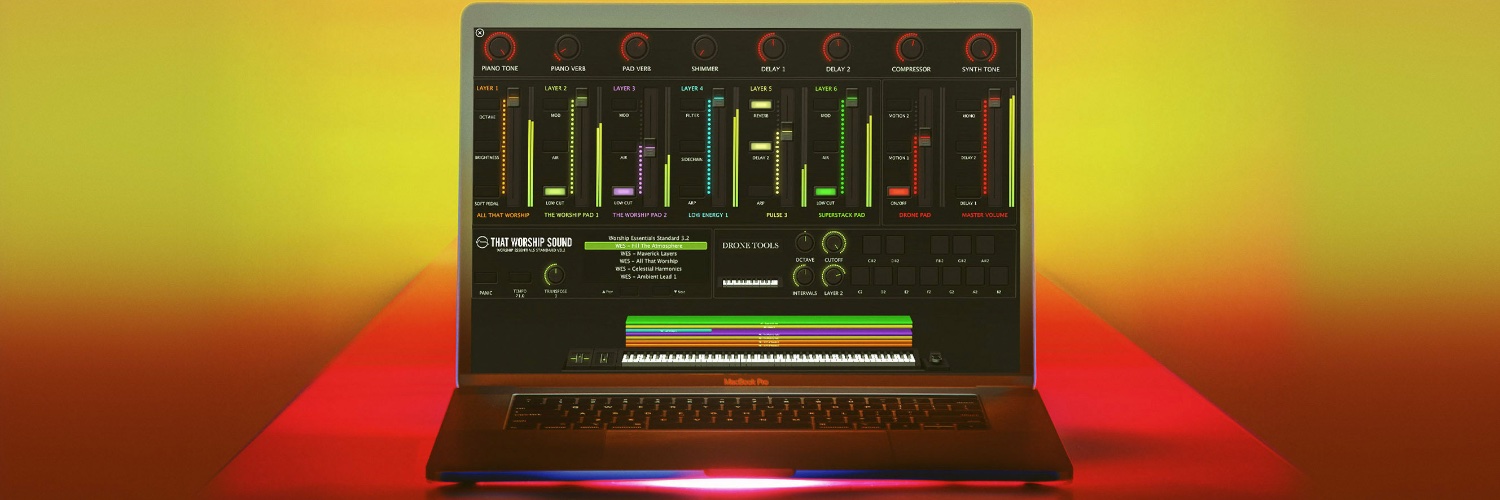Click the Tempo button

click(520, 277)
